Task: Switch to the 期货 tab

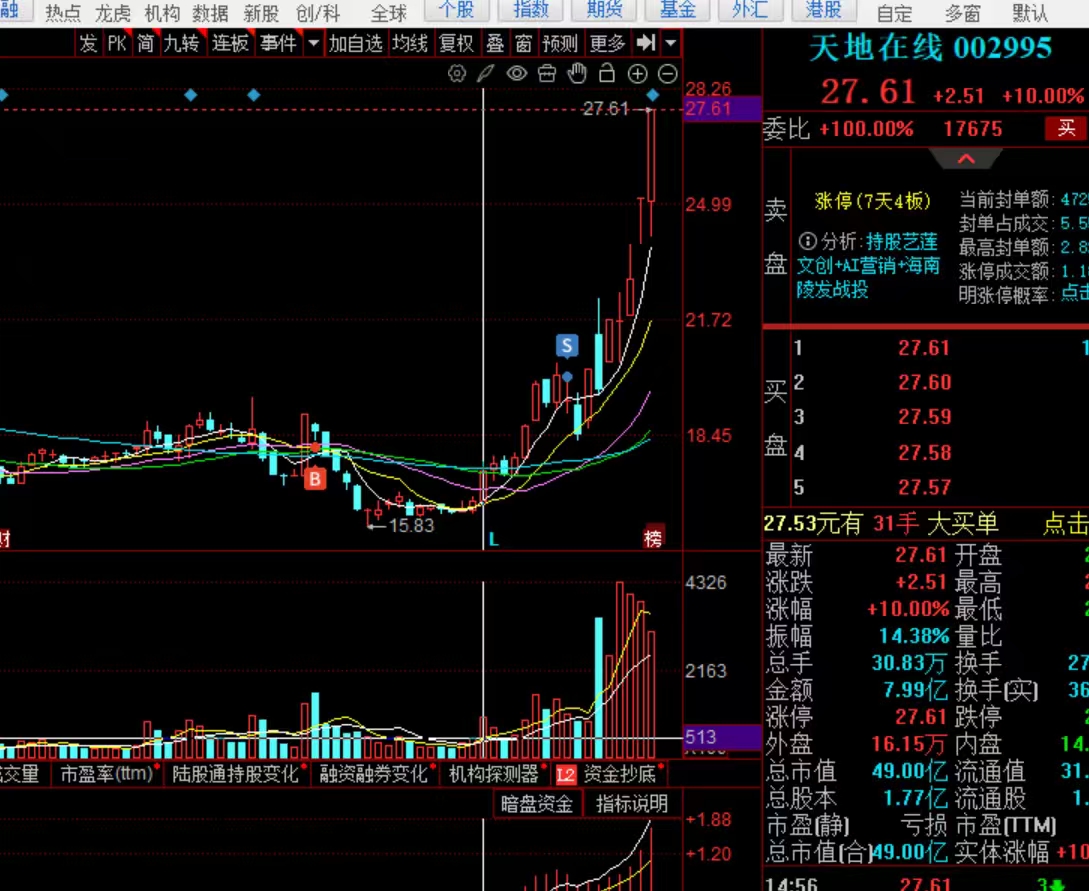Action: coord(604,10)
